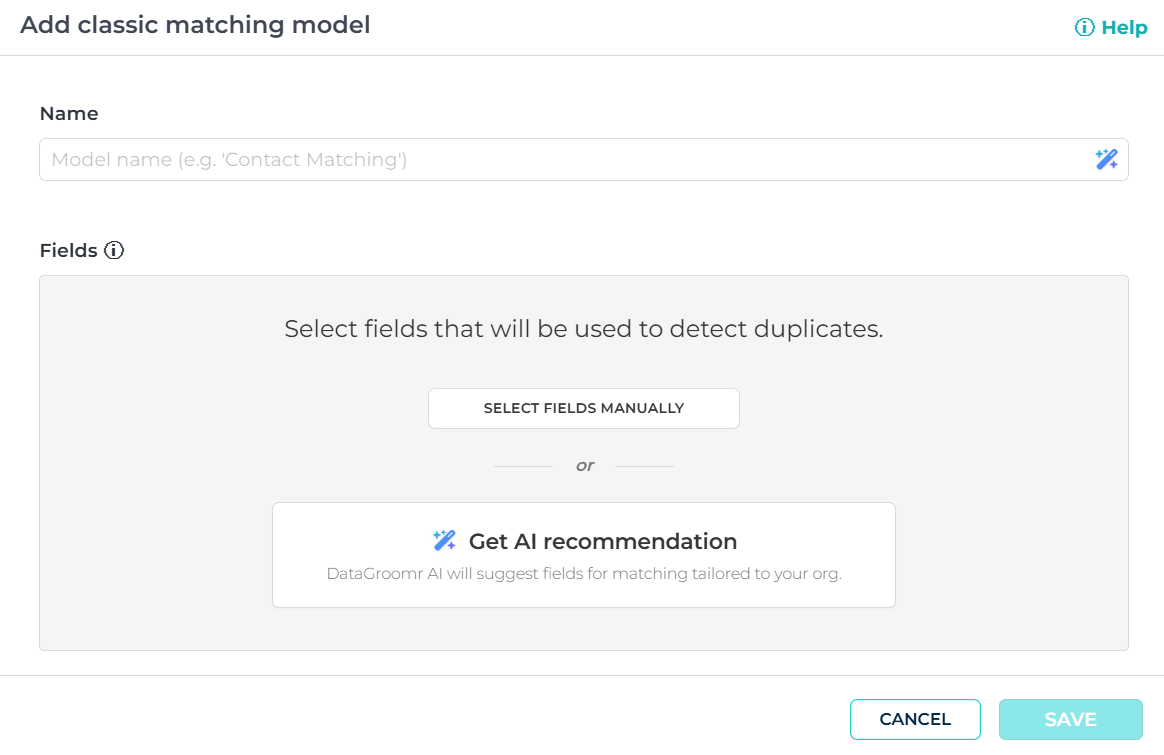Screen dimensions: 1164x755
Task: Open the Help link
Action: point(1123,27)
